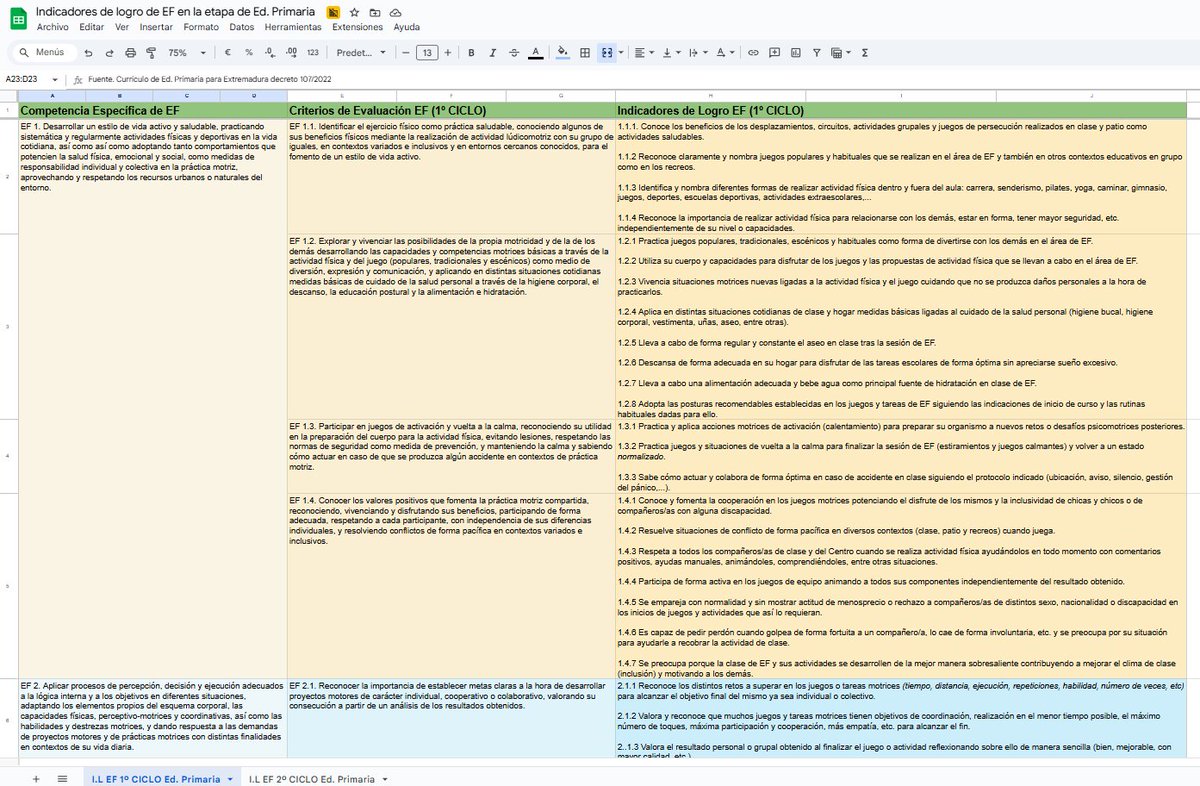Increase font size with plus button
The width and height of the screenshot is (1200, 786).
click(x=448, y=52)
